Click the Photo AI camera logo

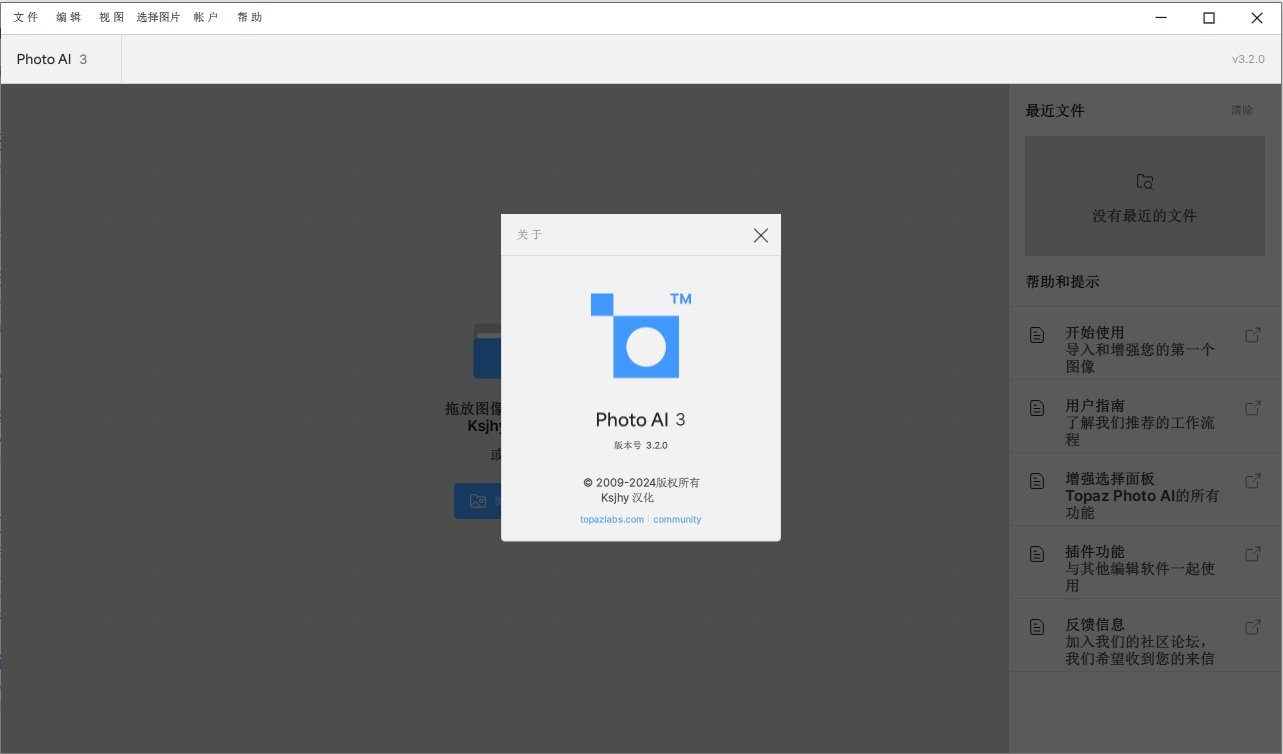[x=641, y=335]
